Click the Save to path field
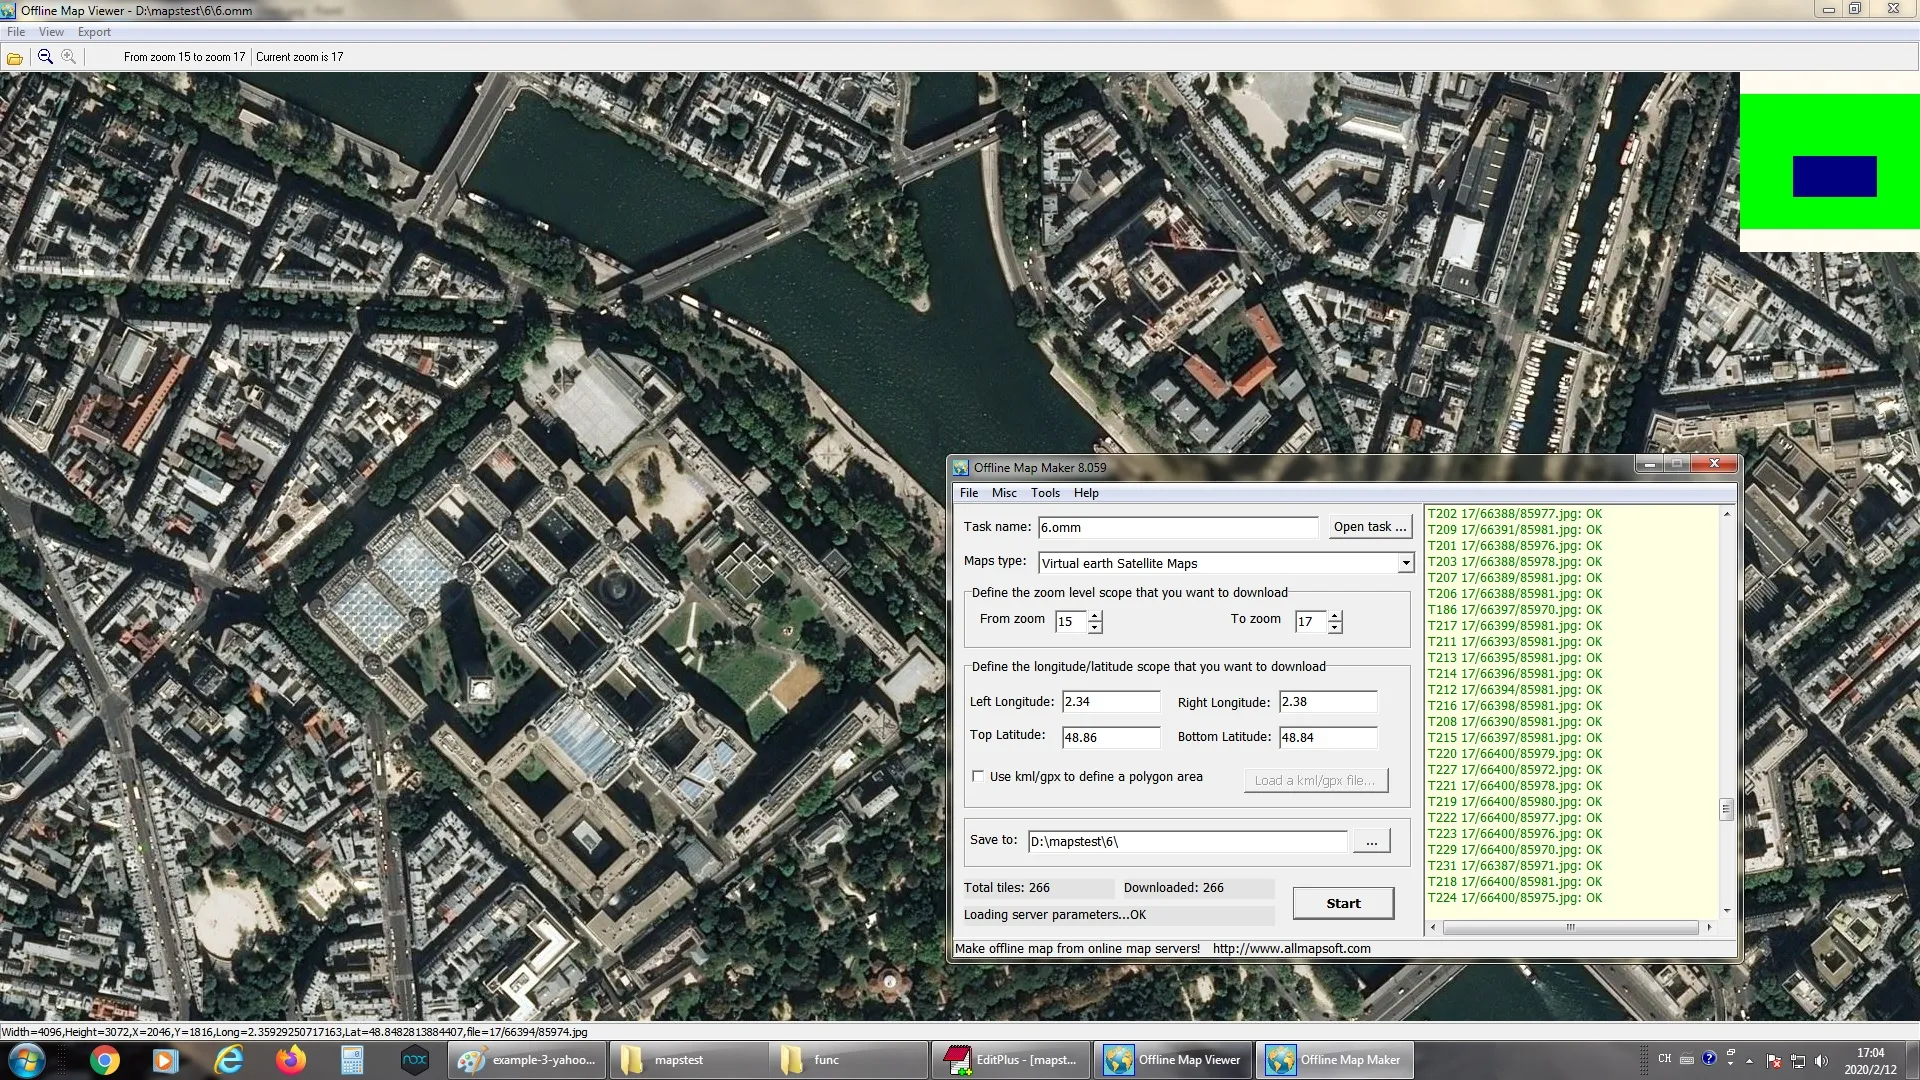The width and height of the screenshot is (1920, 1080). [1187, 842]
